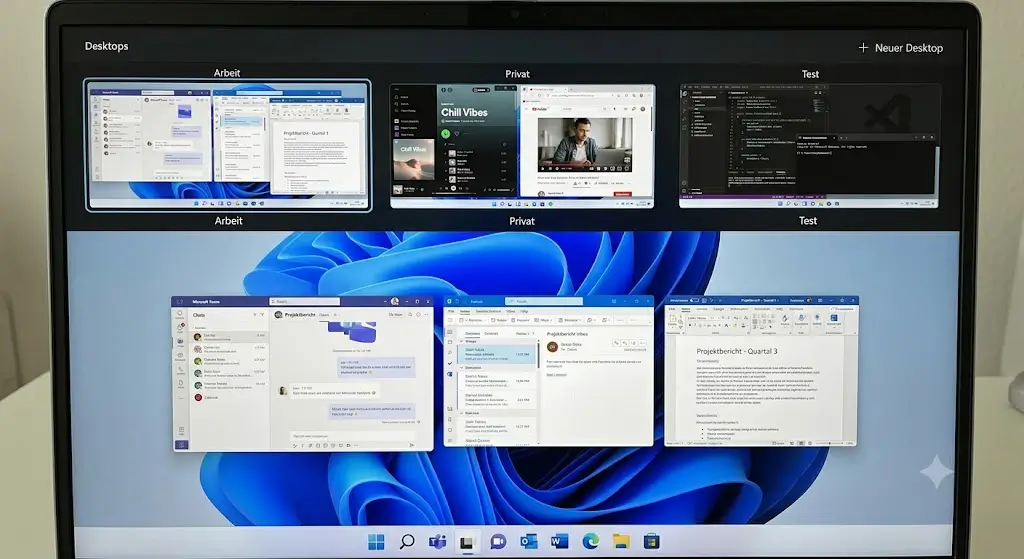The height and width of the screenshot is (559, 1024).
Task: Click the Word save icon
Action: point(703,300)
